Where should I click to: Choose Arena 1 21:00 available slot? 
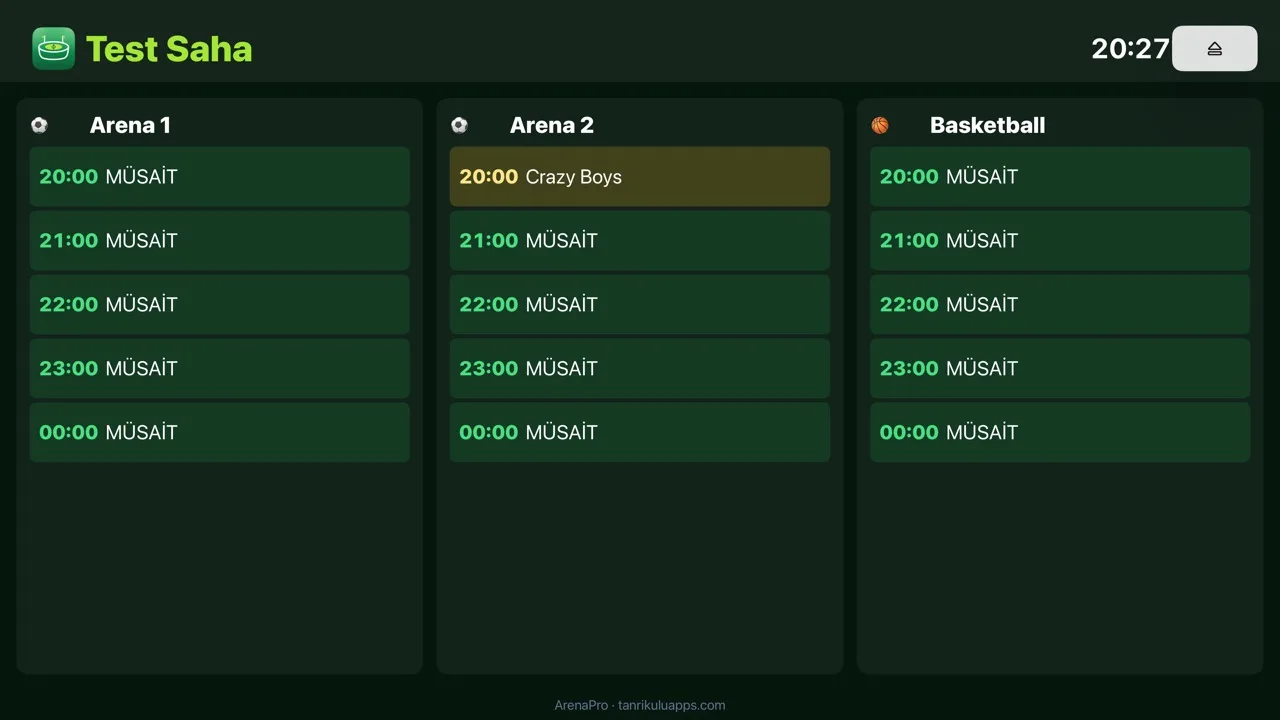220,241
